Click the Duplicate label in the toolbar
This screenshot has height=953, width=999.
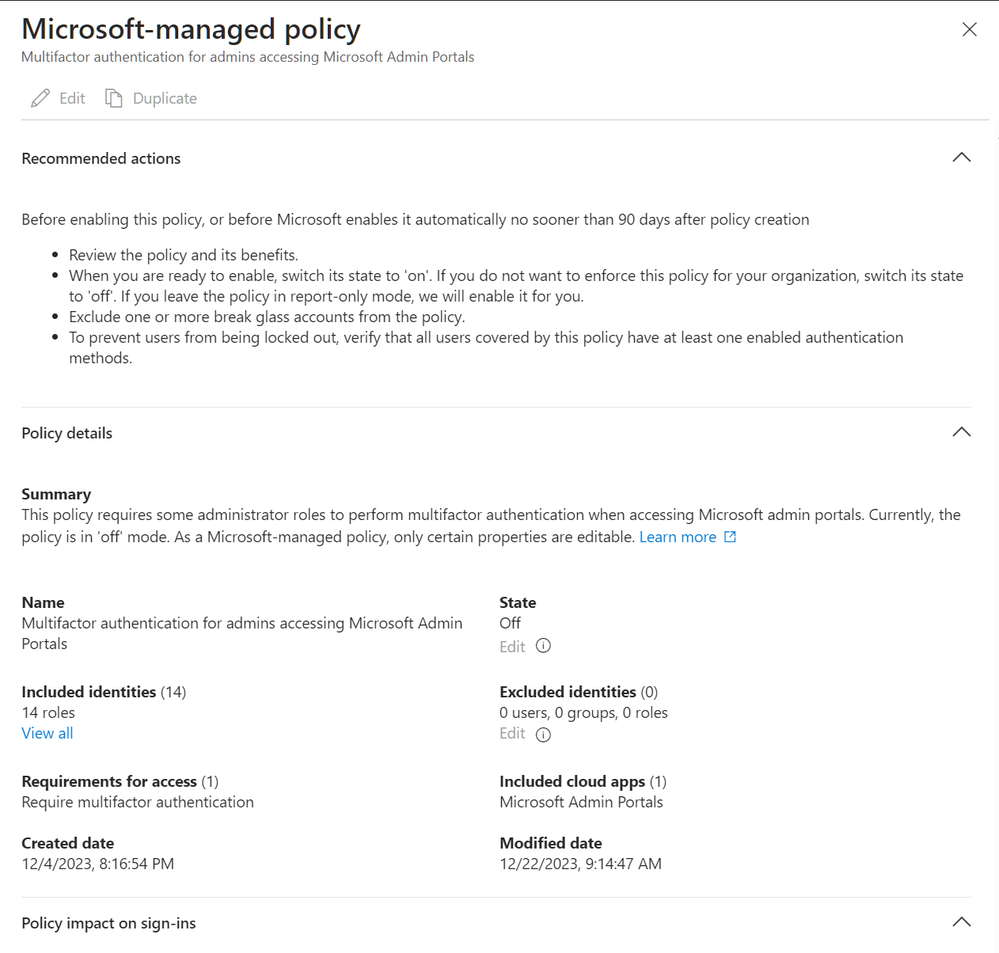coord(165,98)
